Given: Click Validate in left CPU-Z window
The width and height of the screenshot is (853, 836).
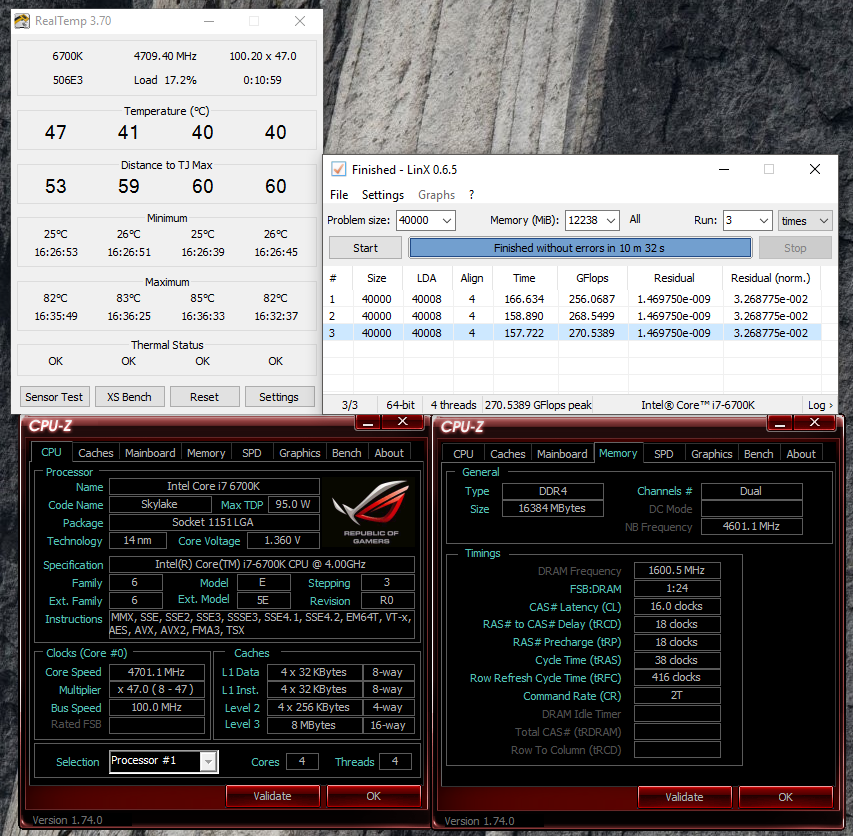Looking at the screenshot, I should [272, 796].
